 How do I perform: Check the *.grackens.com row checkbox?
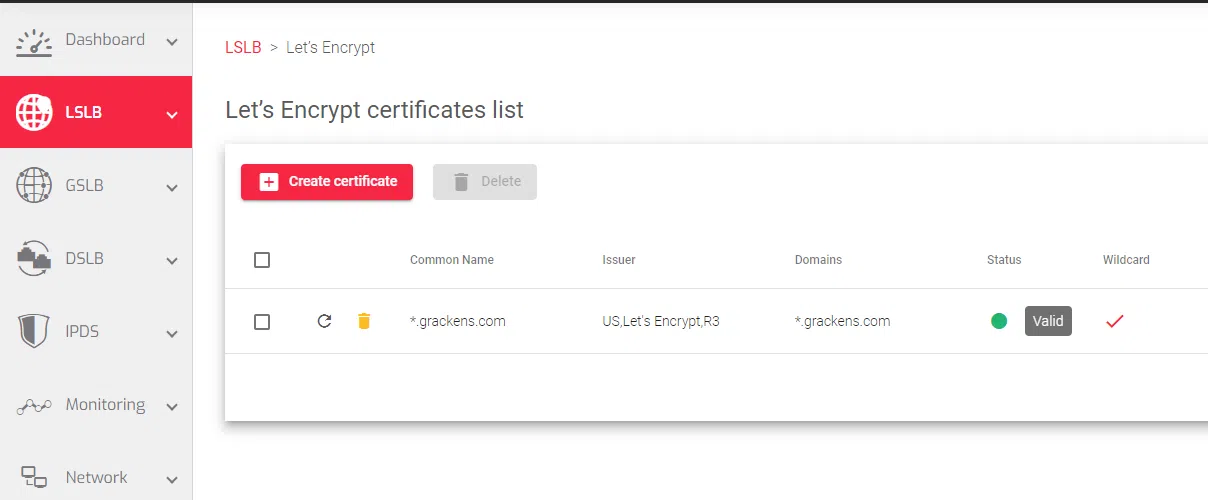click(262, 322)
